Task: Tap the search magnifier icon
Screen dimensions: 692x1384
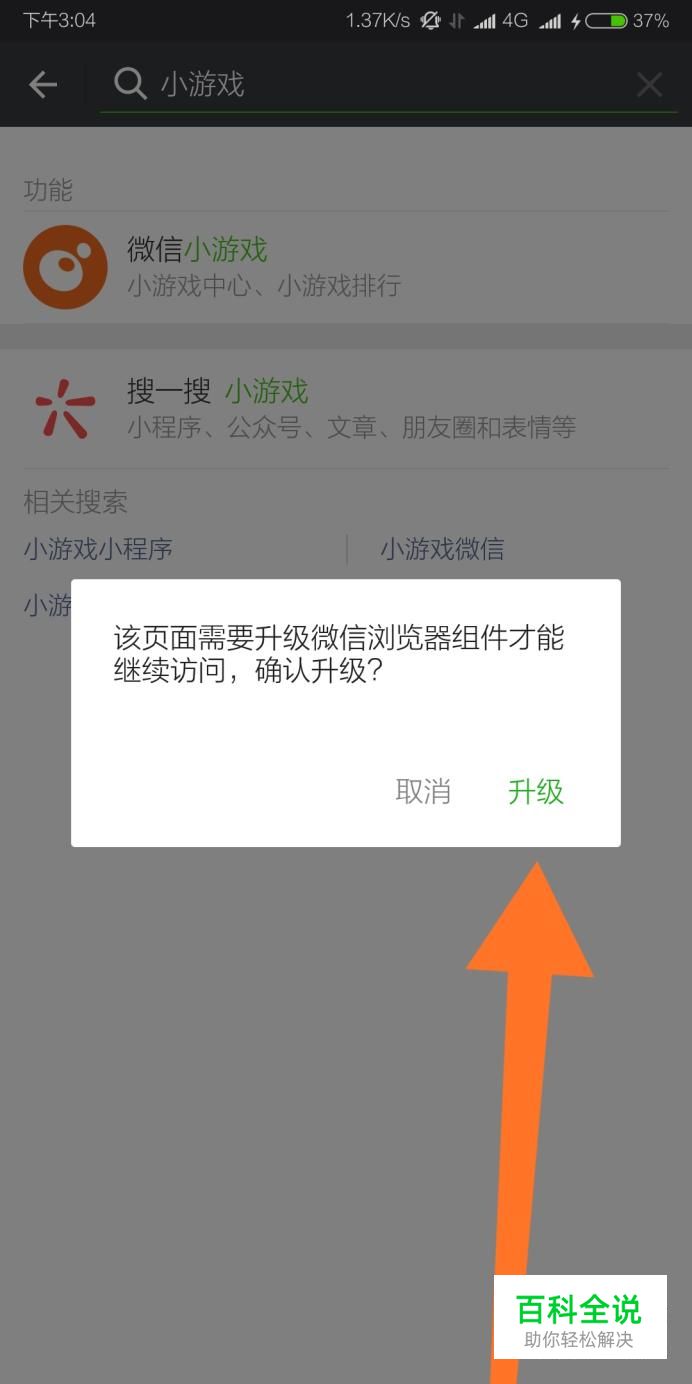Action: [130, 84]
